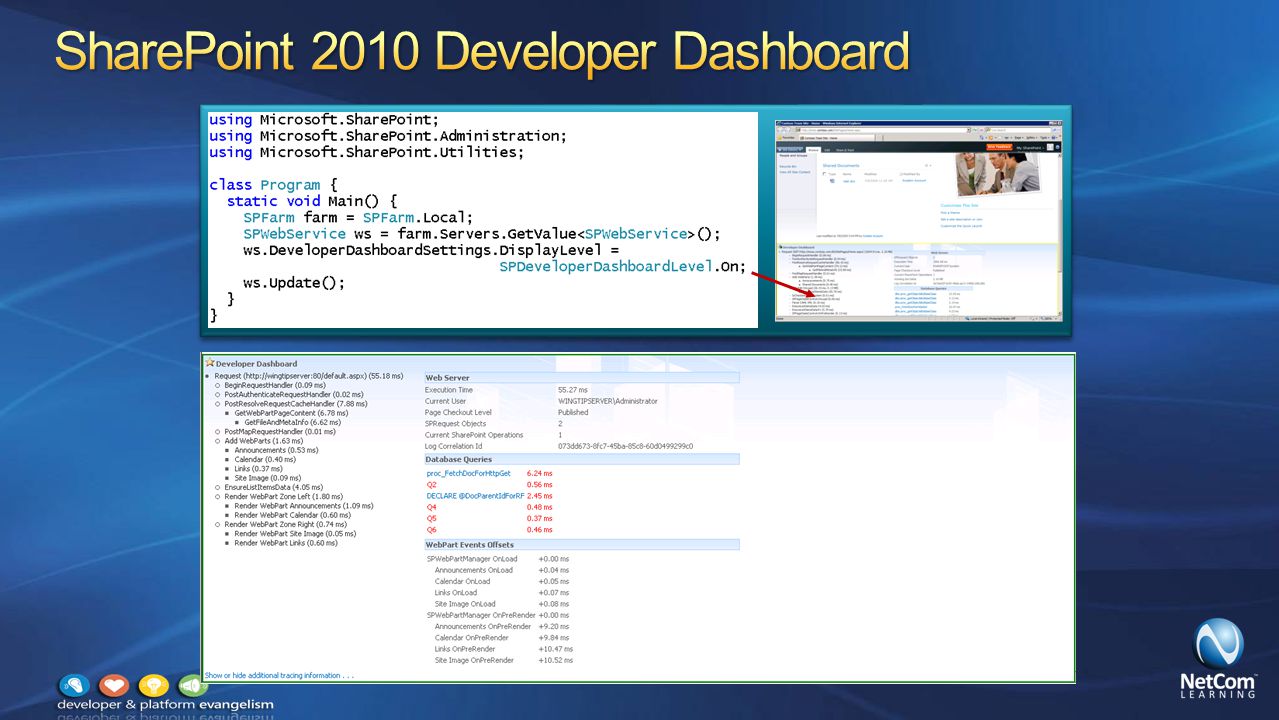Viewport: 1279px width, 720px height.
Task: Select Render WebPart Site Image (0.05 ms)
Action: pyautogui.click(x=295, y=534)
